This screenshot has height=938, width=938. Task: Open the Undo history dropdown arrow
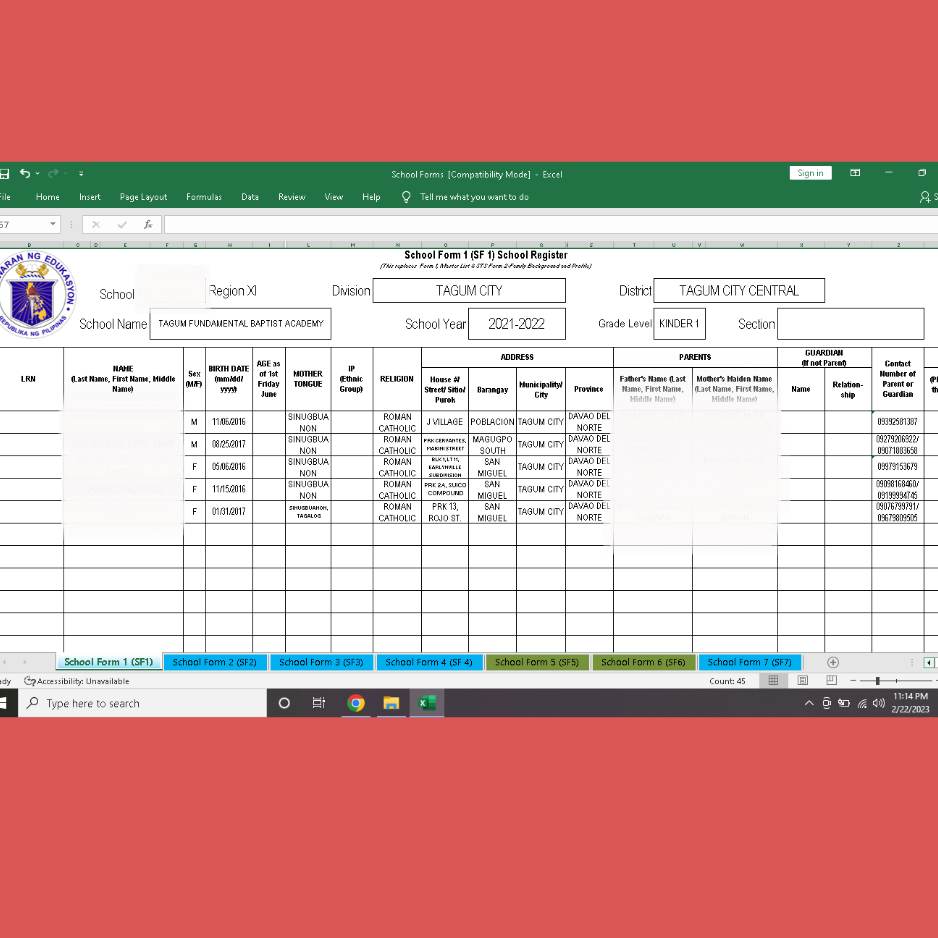[37, 173]
